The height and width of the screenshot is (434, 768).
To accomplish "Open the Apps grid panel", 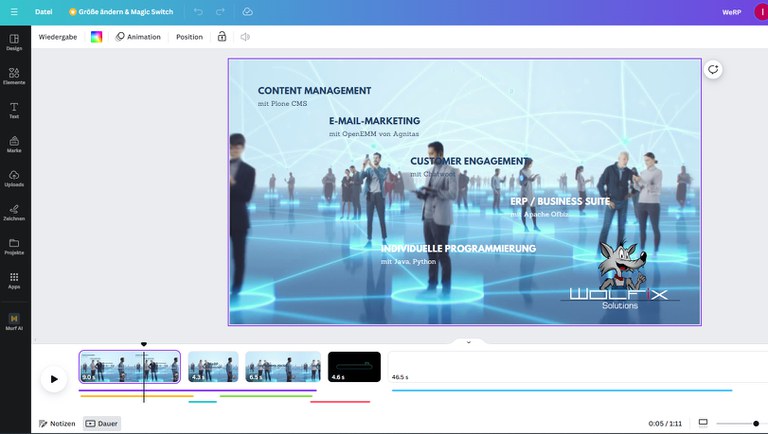I will coord(14,279).
